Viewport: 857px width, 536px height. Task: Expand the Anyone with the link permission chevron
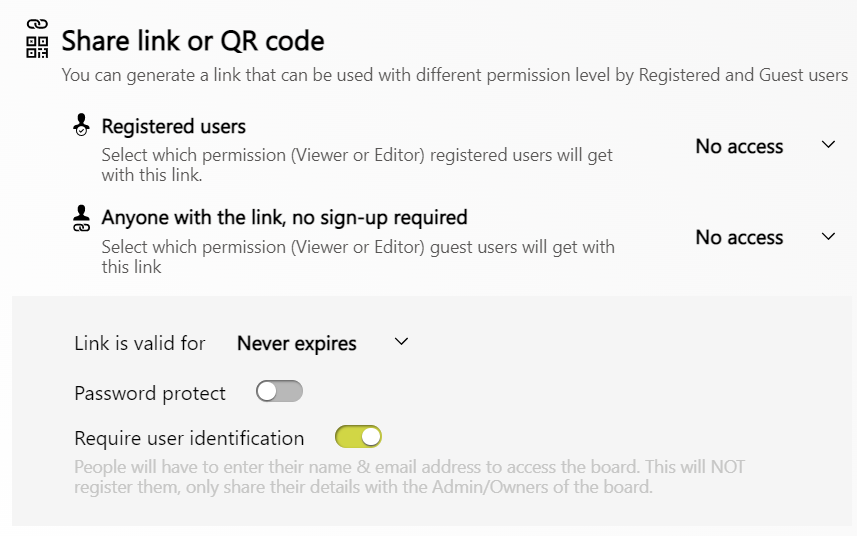828,237
